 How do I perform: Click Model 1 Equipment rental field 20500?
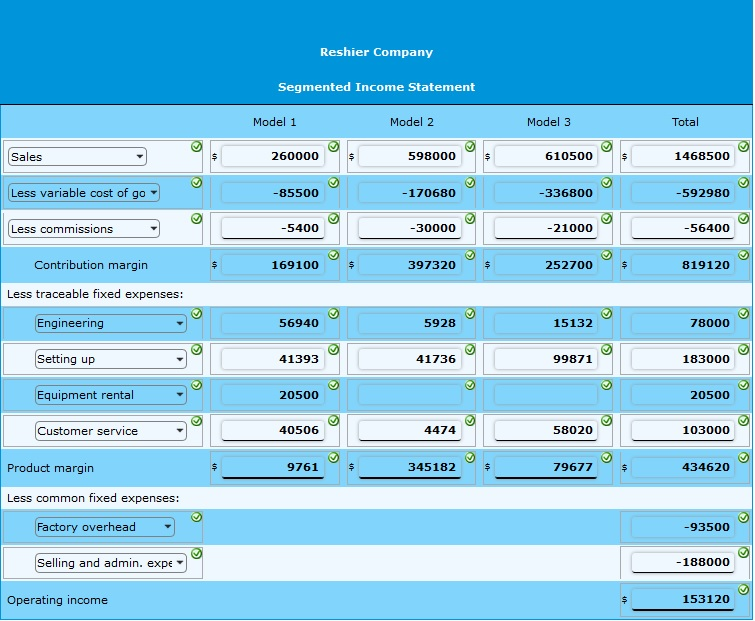(x=273, y=395)
